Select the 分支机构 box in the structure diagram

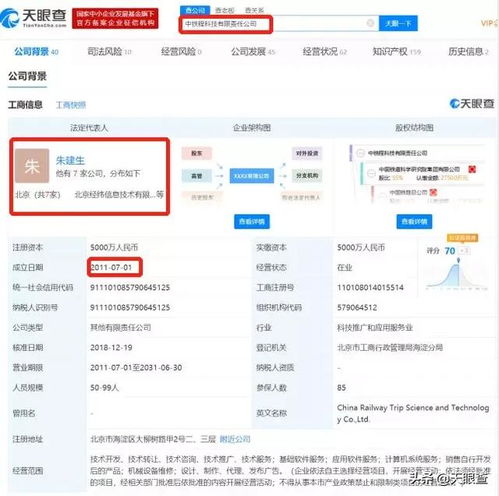[x=307, y=176]
